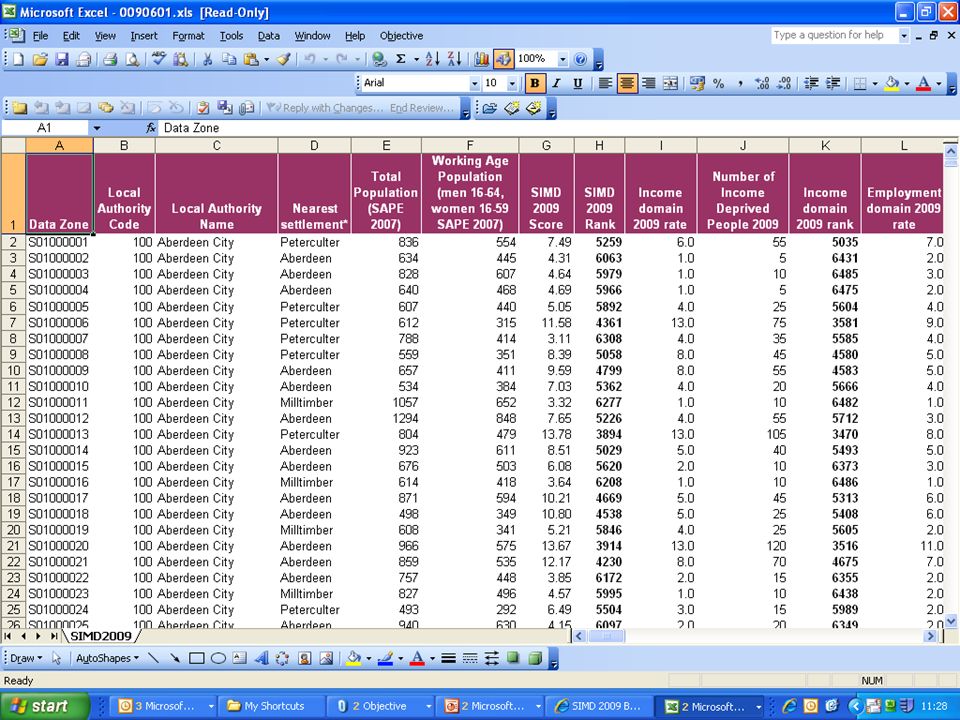Viewport: 960px width, 720px height.
Task: Apply currency style format
Action: pos(697,83)
